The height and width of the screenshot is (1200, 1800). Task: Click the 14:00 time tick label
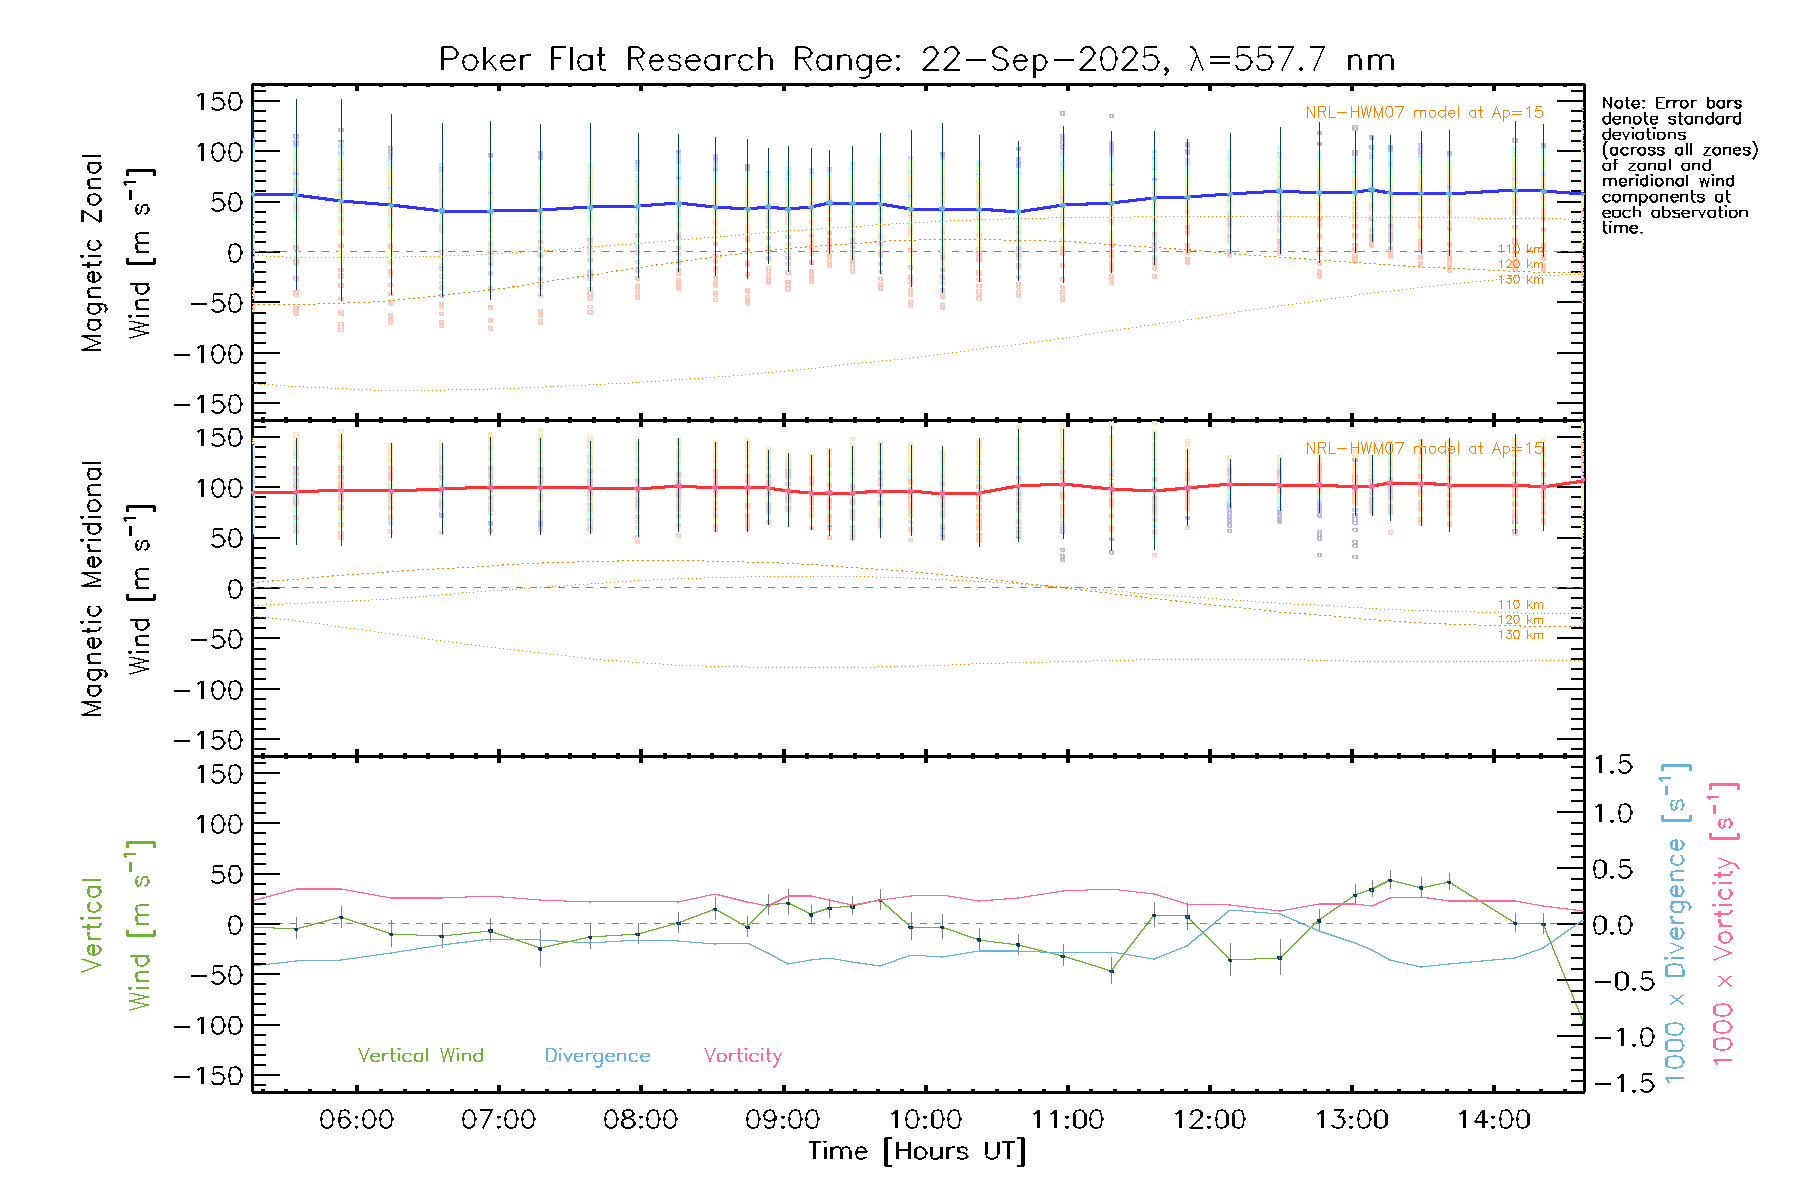point(1493,1120)
